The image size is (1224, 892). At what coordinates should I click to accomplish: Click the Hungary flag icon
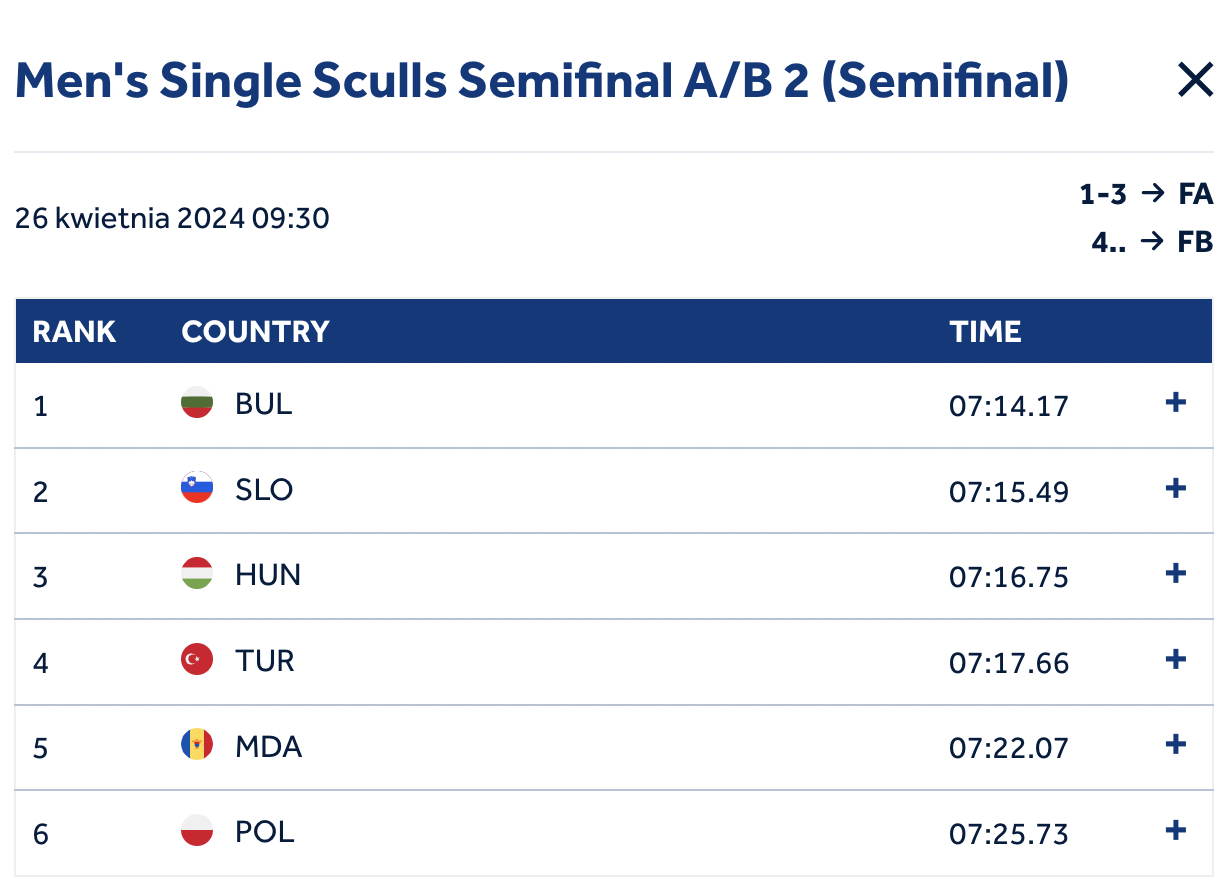pos(197,574)
